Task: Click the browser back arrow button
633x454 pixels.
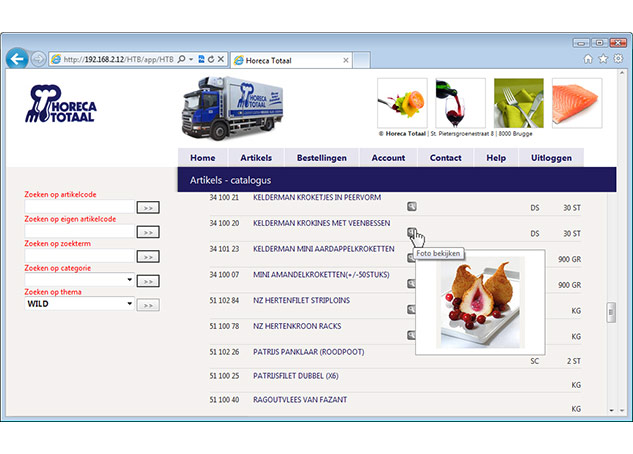Action: click(x=17, y=59)
